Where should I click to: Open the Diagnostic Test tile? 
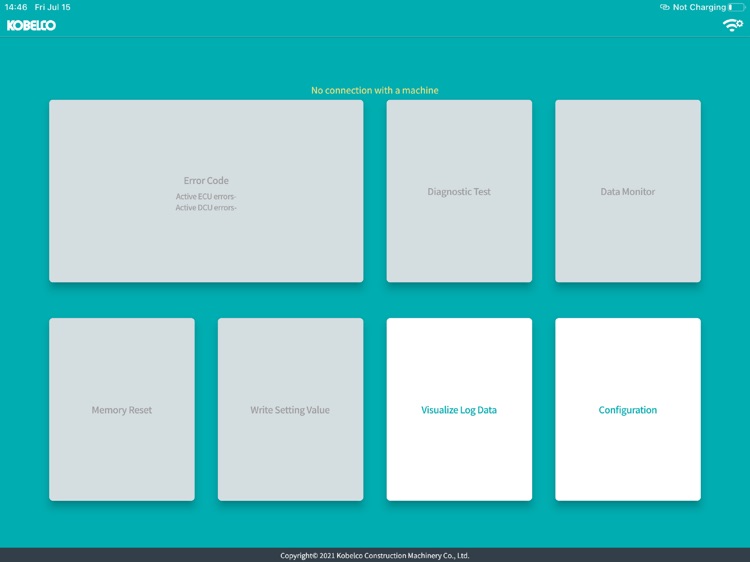pyautogui.click(x=459, y=191)
